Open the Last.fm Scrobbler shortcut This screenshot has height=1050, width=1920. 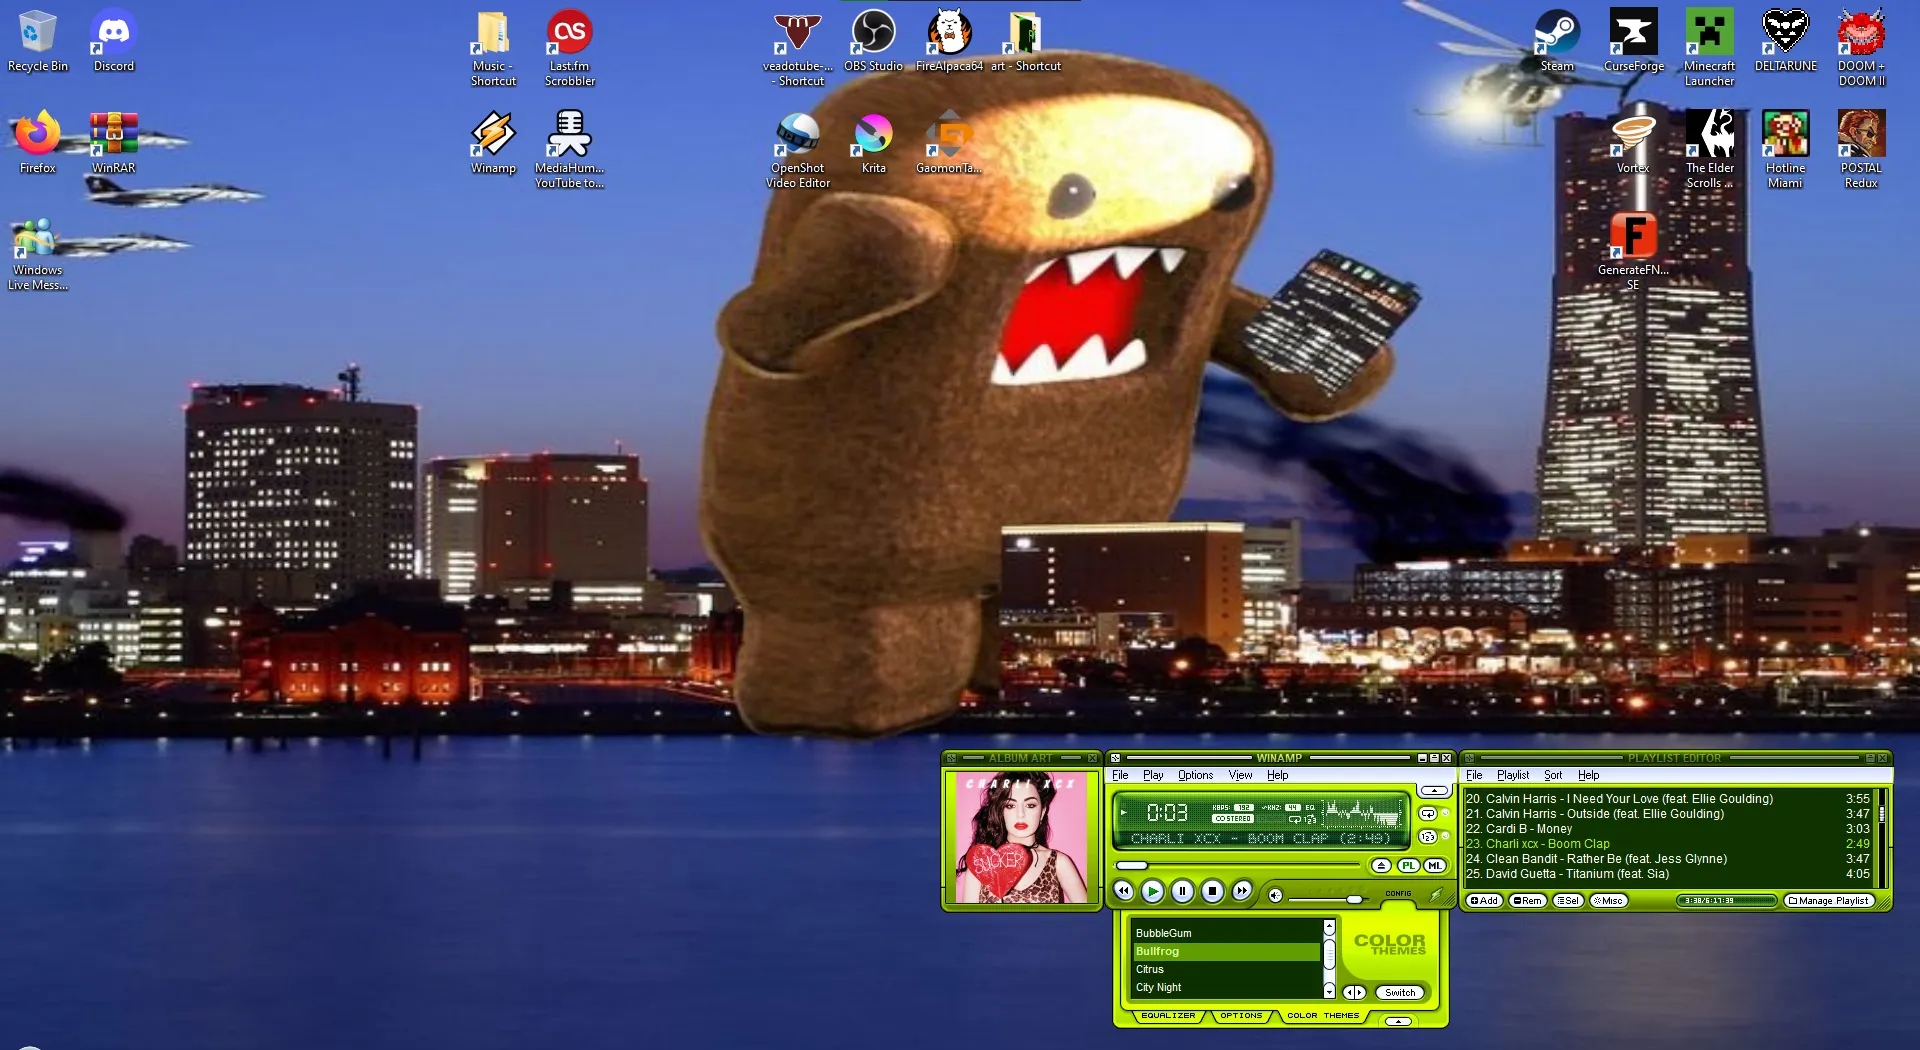[x=570, y=48]
